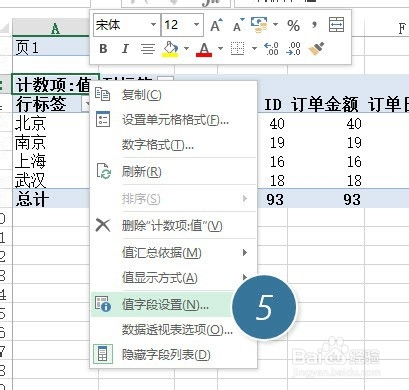Toggle italic in the mini toolbar

(x=125, y=49)
